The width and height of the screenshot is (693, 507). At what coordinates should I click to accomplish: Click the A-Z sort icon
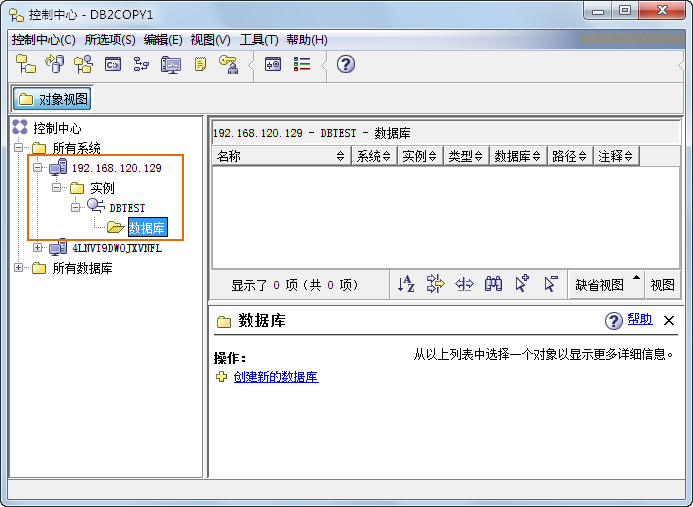406,284
